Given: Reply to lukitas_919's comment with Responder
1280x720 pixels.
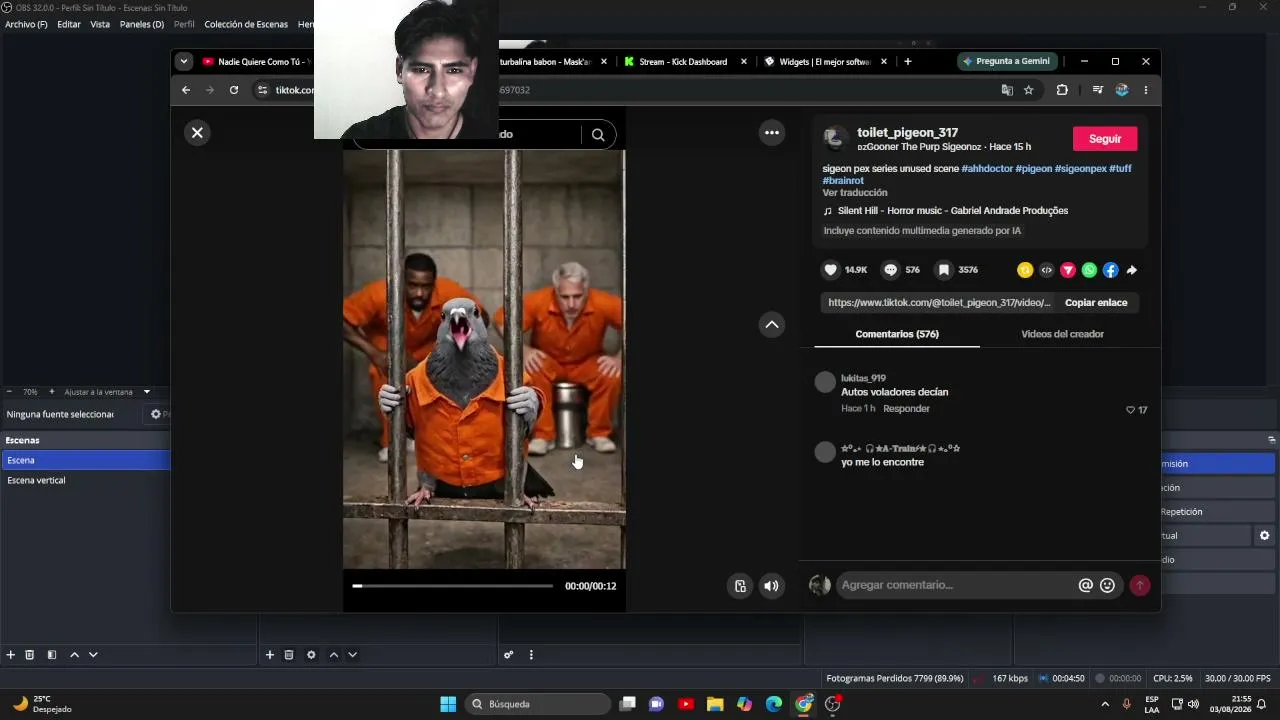Looking at the screenshot, I should [x=906, y=409].
